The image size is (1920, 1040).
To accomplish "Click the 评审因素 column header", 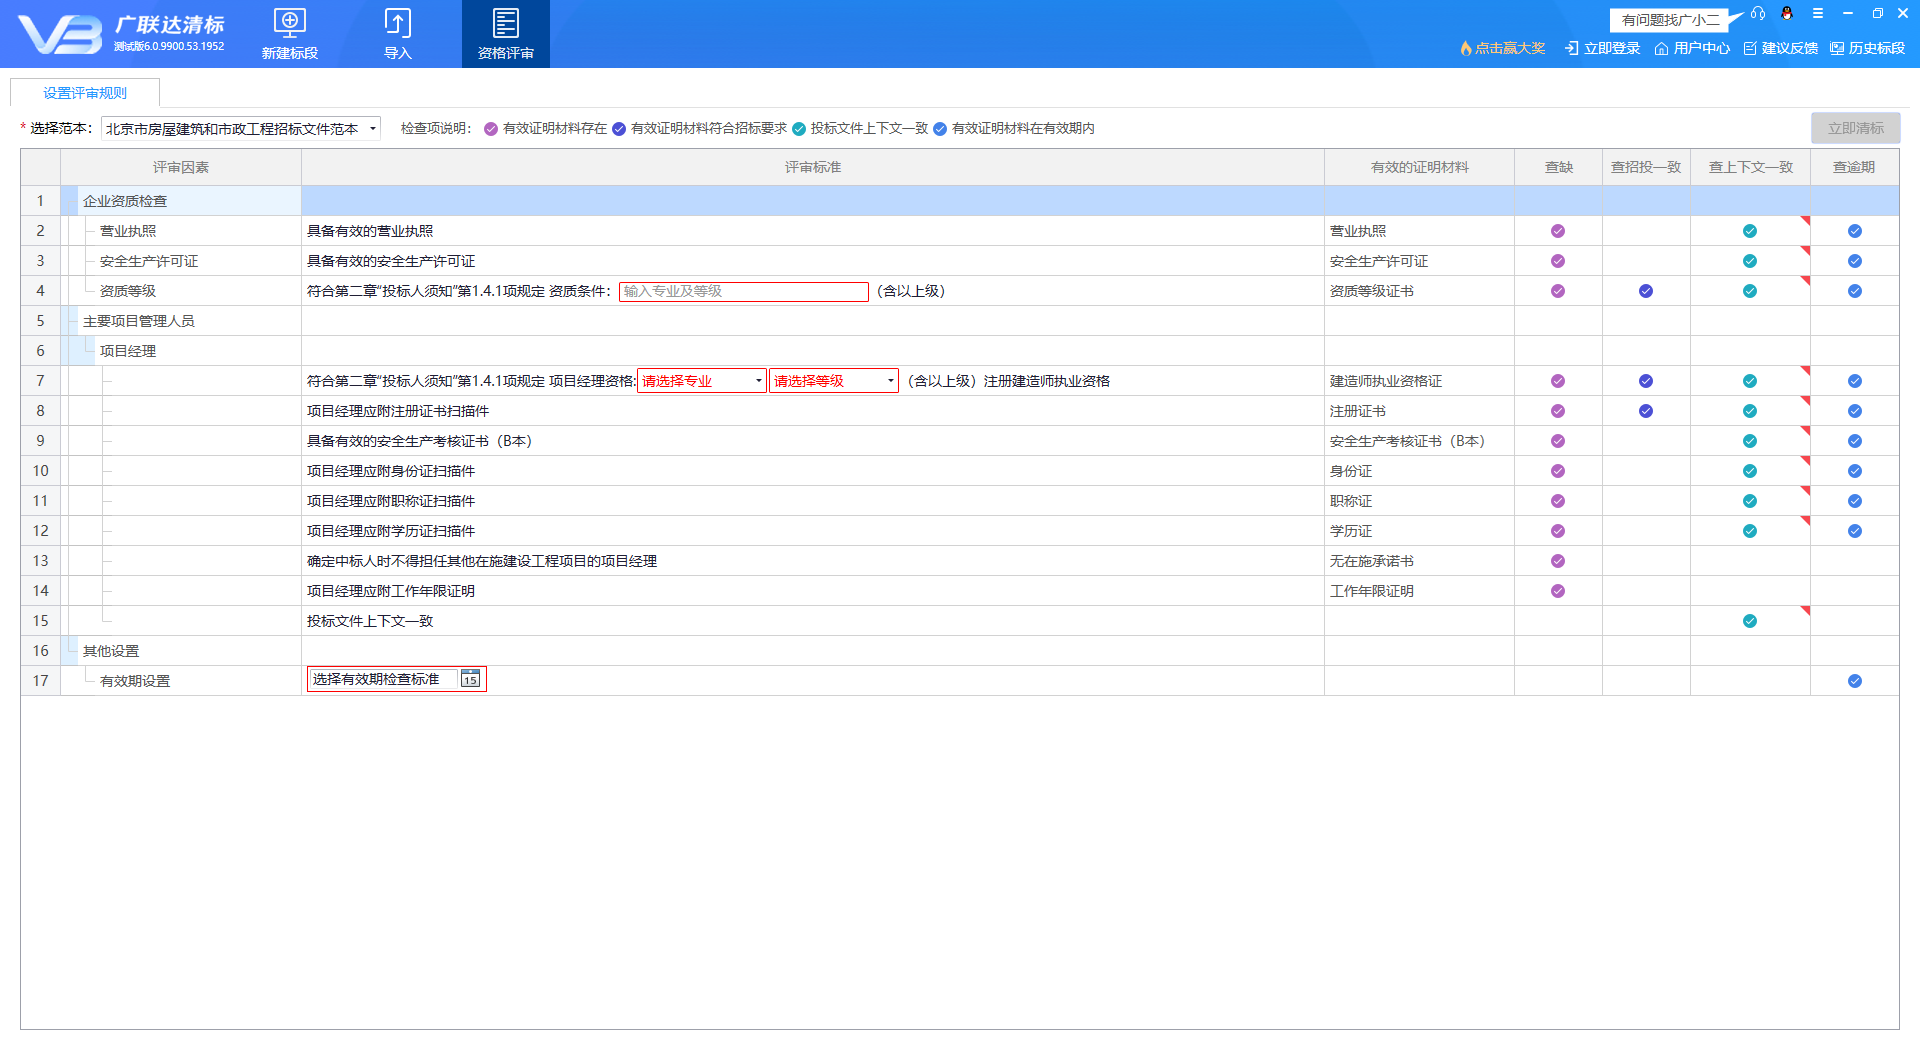I will 181,167.
